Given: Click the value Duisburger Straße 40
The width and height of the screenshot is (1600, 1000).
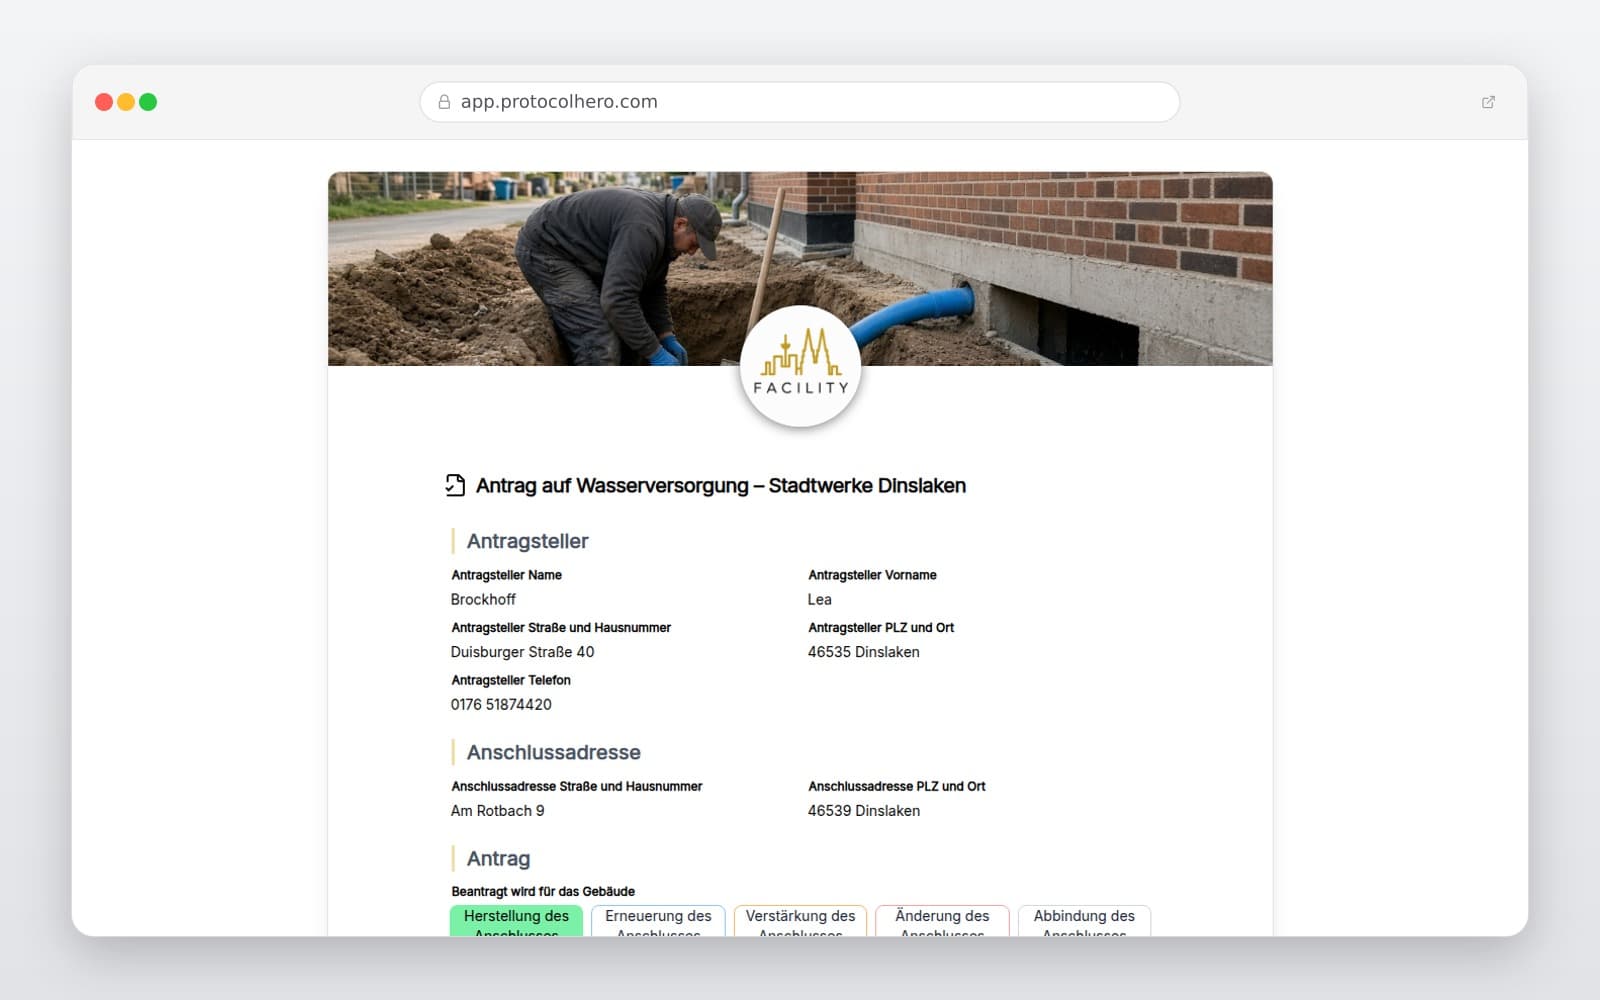Looking at the screenshot, I should [522, 652].
